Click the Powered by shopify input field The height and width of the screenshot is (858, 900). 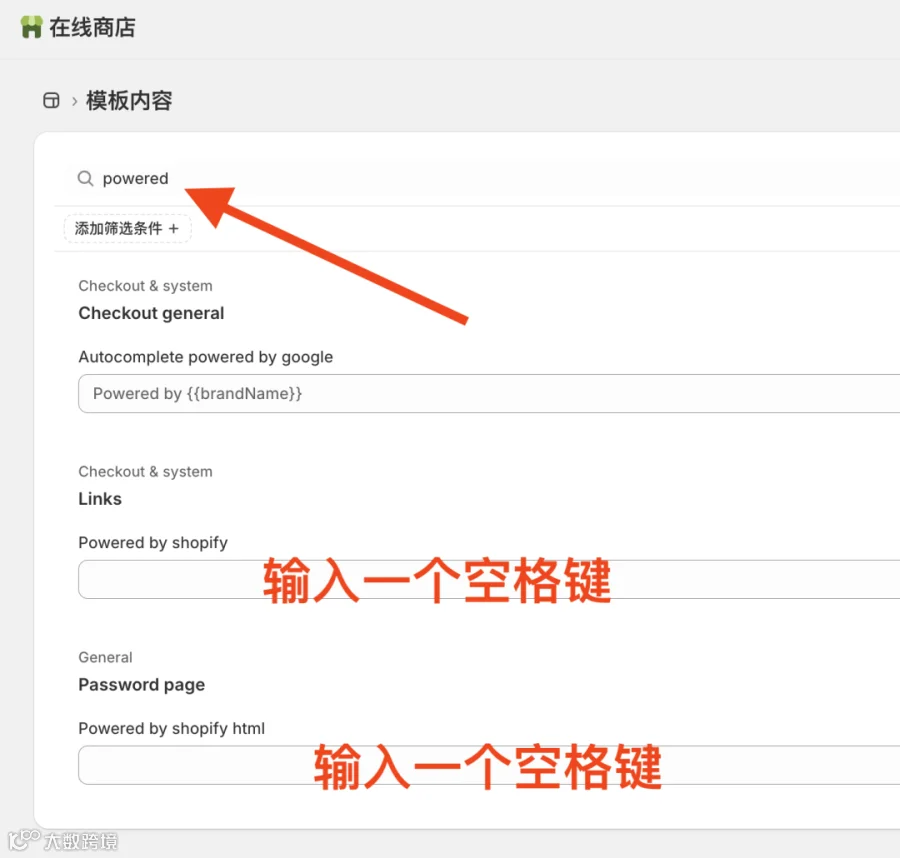tap(489, 579)
